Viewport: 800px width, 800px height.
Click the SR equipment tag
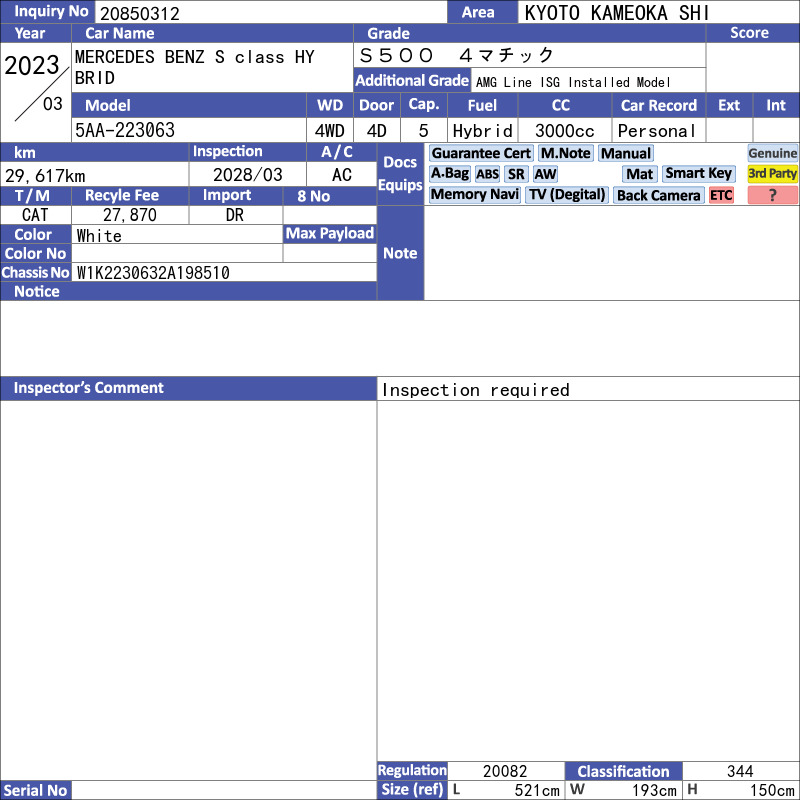tap(516, 174)
